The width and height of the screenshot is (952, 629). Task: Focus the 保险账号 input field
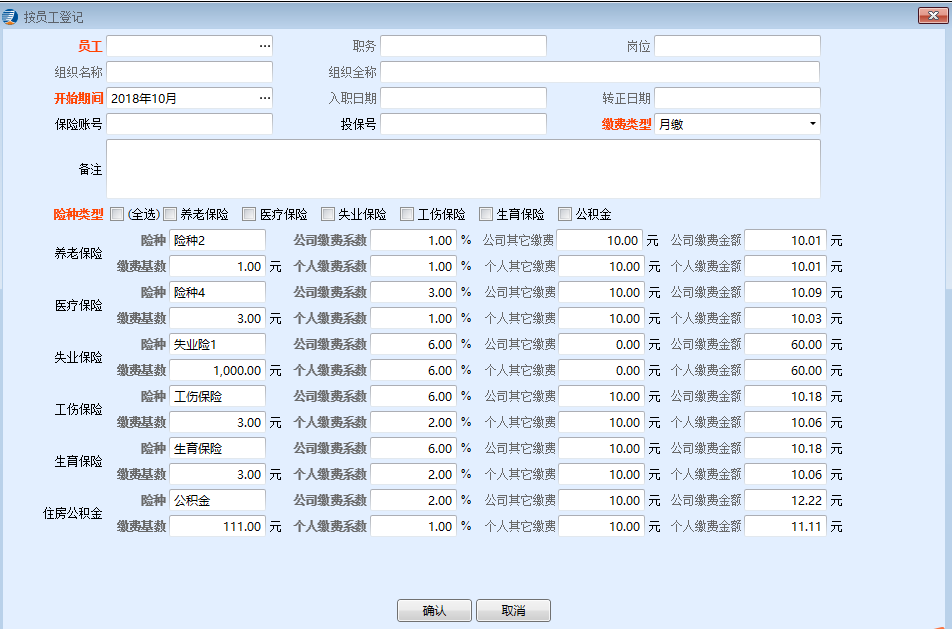[189, 124]
